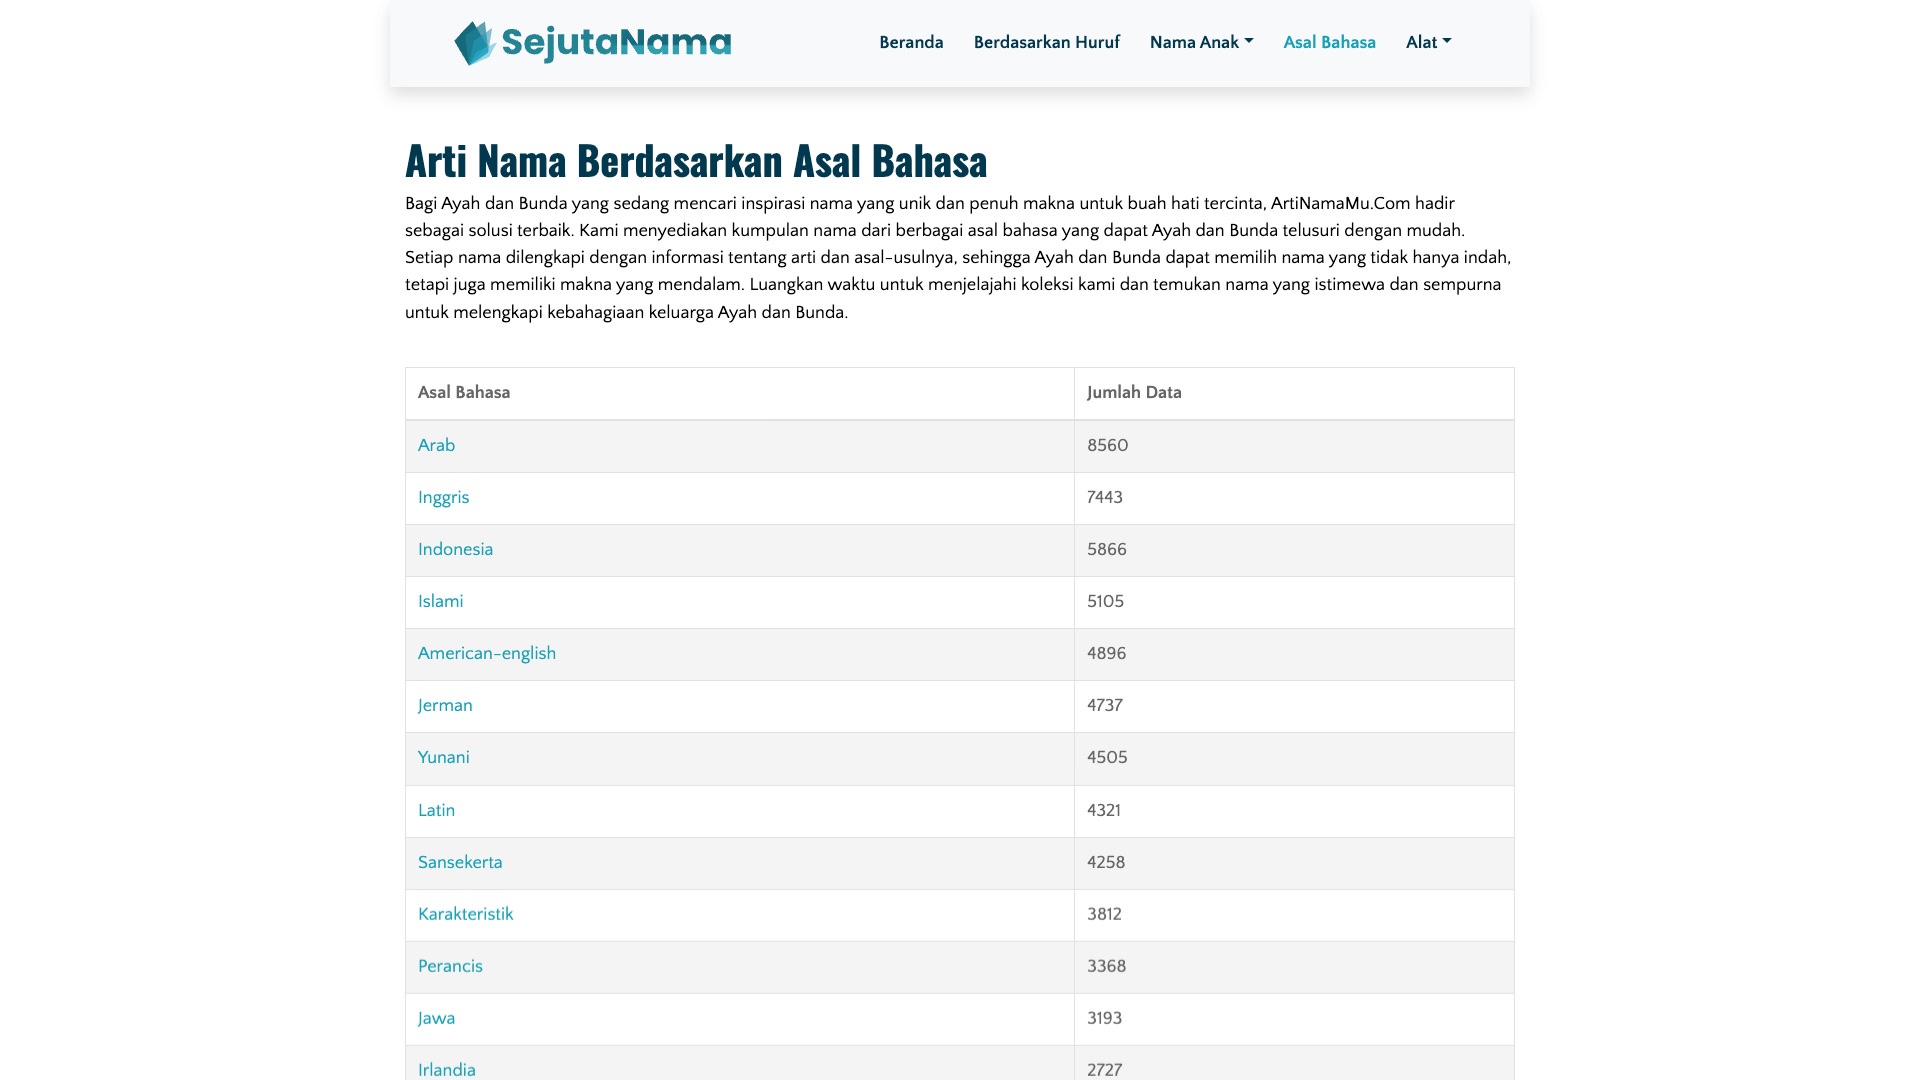View names of Indonesia origin
This screenshot has height=1080, width=1920.
click(x=455, y=549)
